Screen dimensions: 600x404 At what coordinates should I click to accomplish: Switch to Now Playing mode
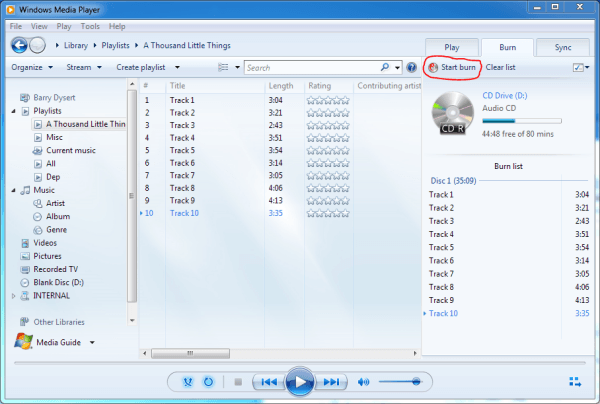coord(575,381)
